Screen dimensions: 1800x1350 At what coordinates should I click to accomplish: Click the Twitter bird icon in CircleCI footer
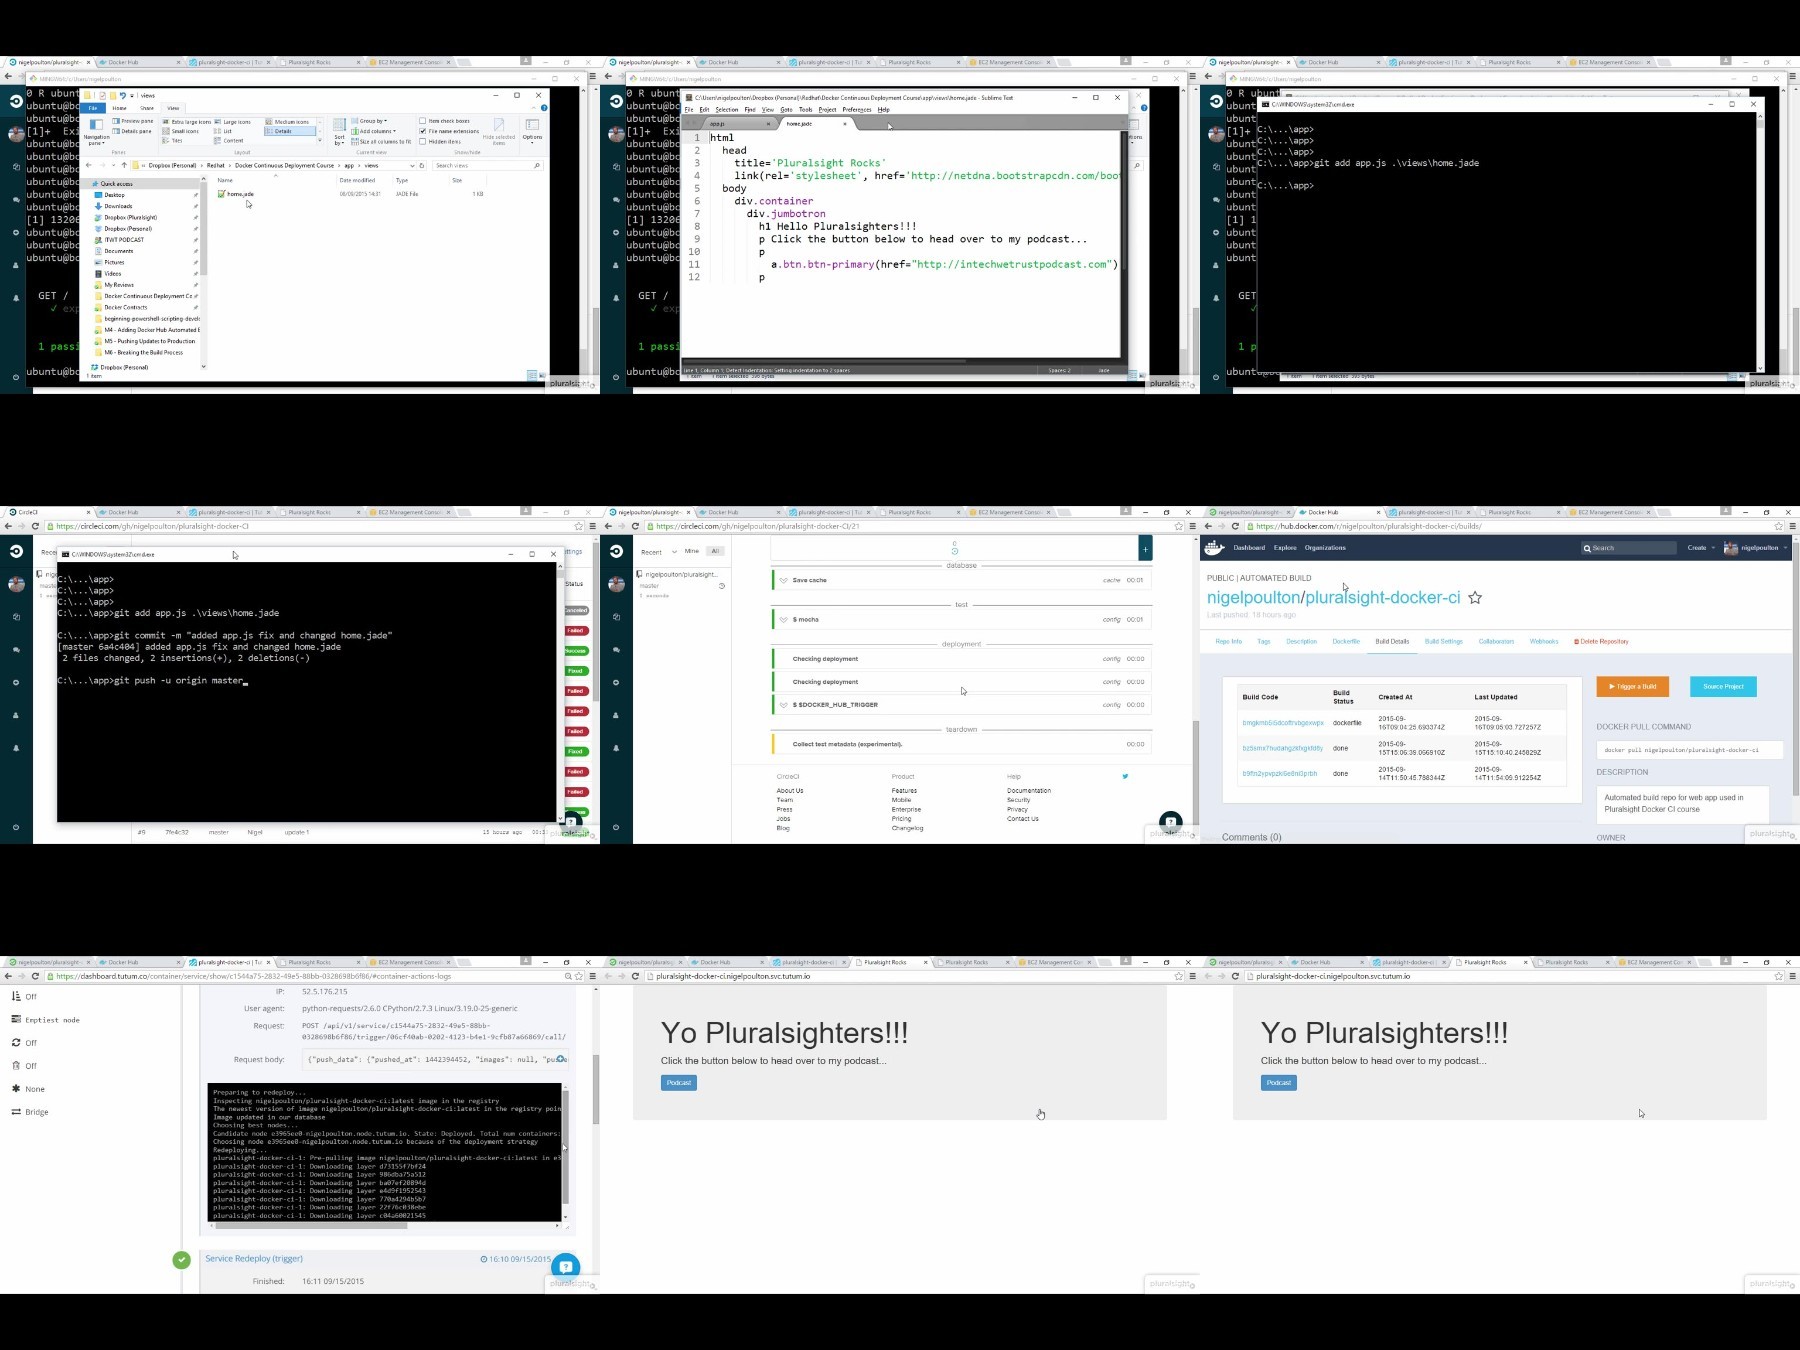click(1125, 776)
